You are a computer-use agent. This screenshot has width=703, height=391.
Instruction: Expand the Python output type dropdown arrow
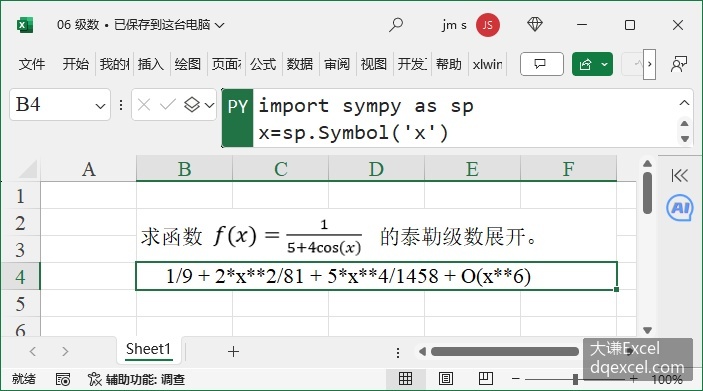click(209, 105)
